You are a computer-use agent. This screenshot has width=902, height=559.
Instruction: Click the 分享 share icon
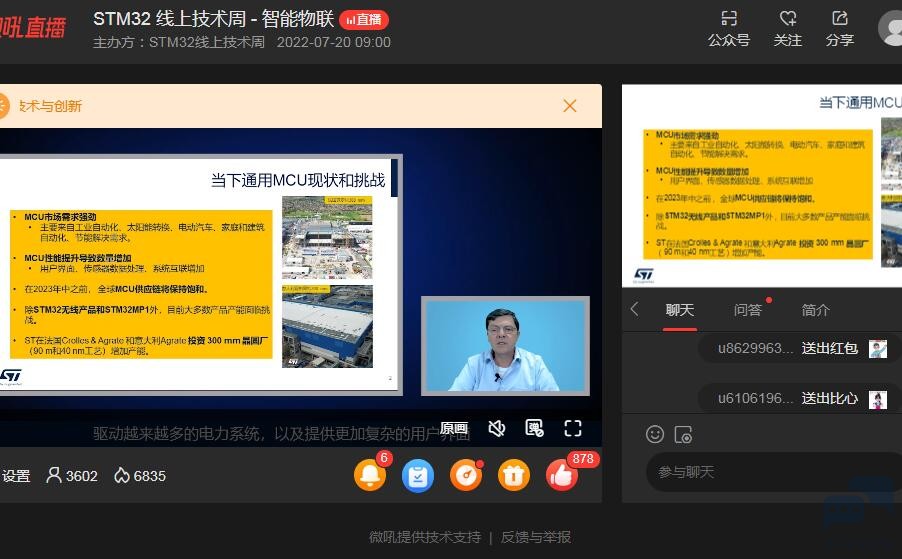tap(840, 18)
